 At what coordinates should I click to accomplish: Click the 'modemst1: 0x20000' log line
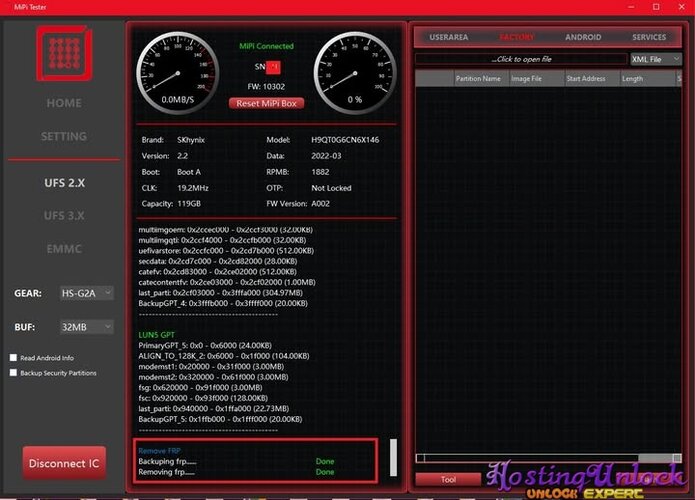click(x=211, y=367)
